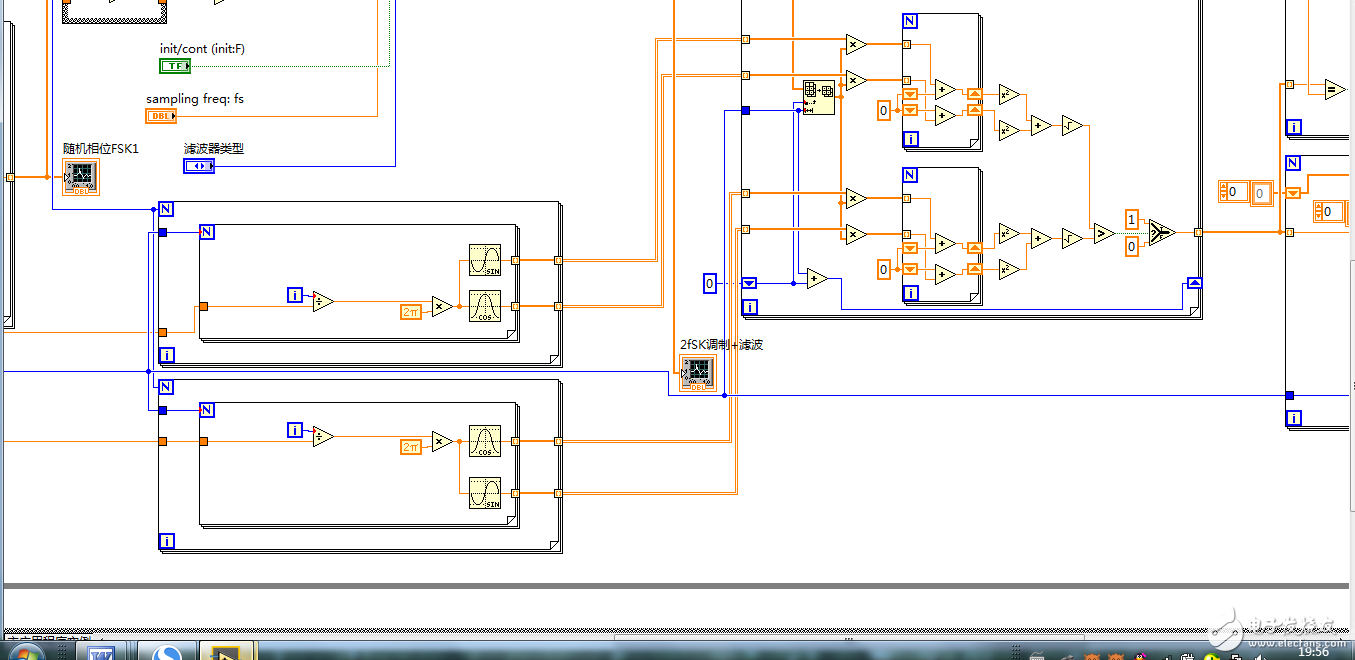Select the sine function in the upper loop
This screenshot has height=660, width=1355.
click(485, 260)
